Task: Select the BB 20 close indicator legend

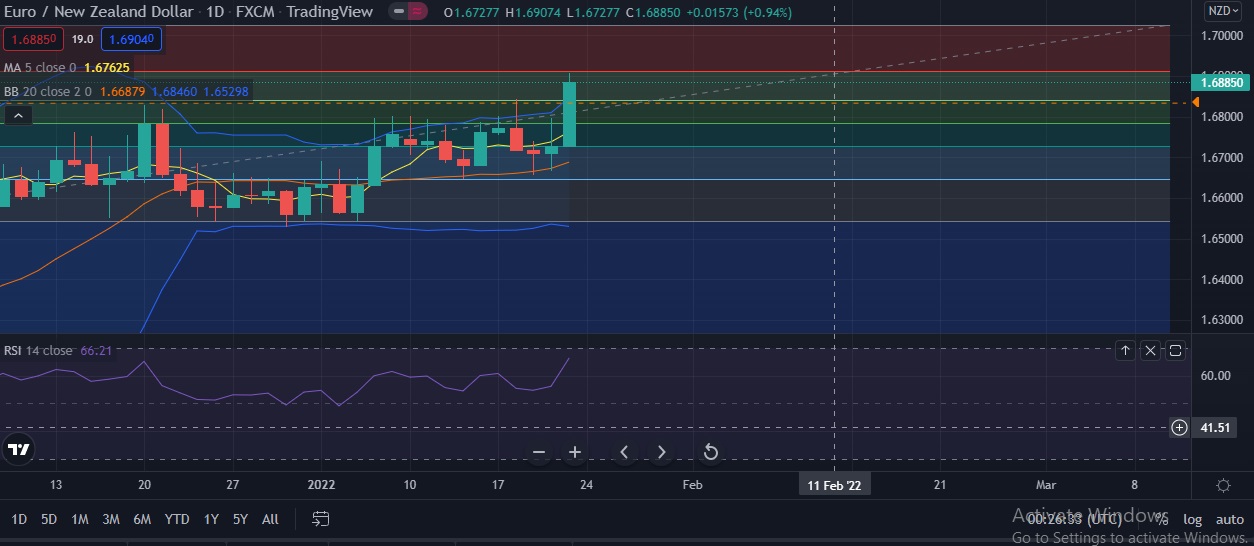Action: coord(46,91)
